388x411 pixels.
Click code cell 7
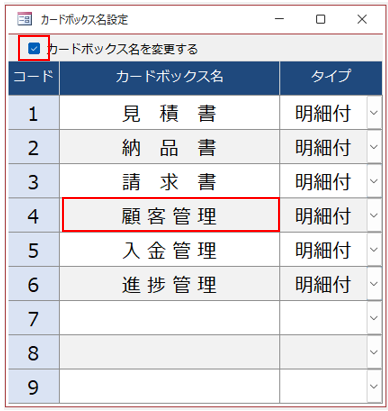[34, 318]
